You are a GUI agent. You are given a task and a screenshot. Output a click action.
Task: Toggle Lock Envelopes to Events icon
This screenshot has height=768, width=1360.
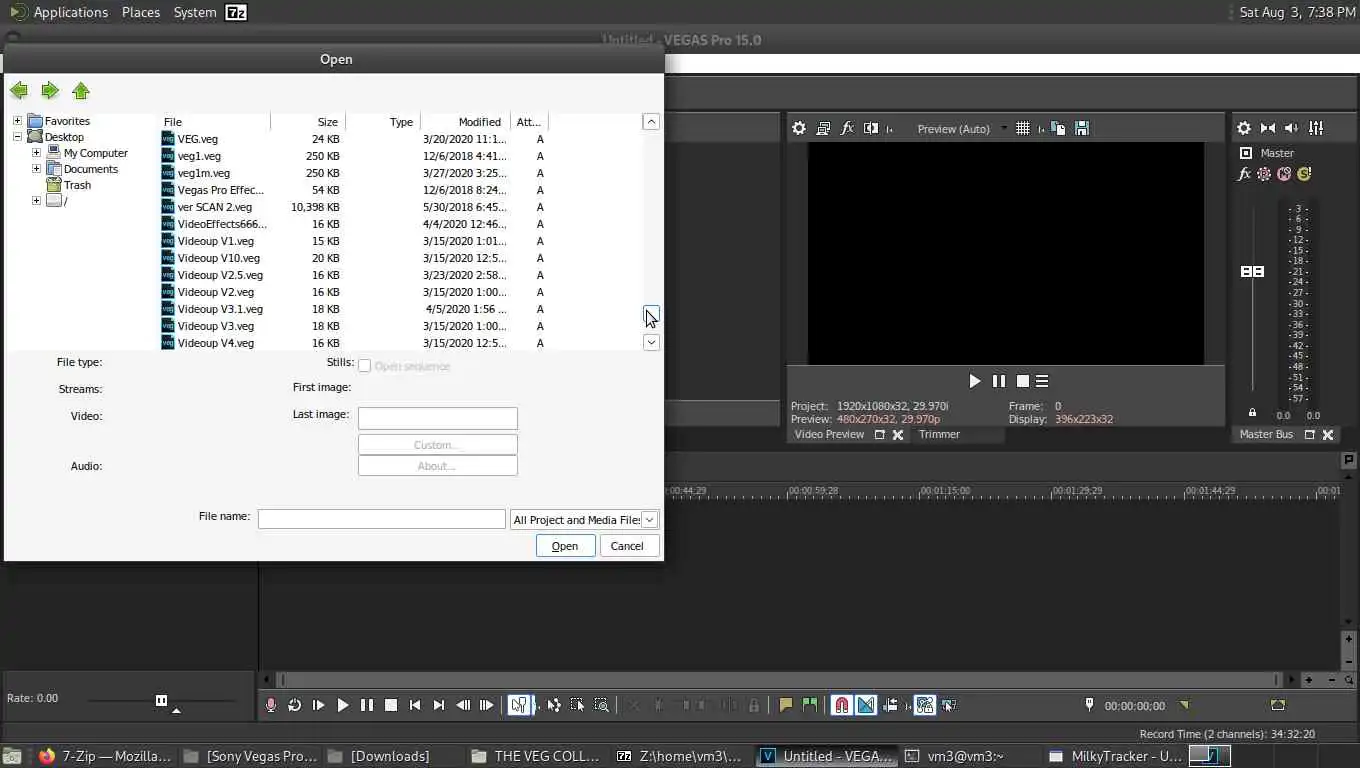925,705
